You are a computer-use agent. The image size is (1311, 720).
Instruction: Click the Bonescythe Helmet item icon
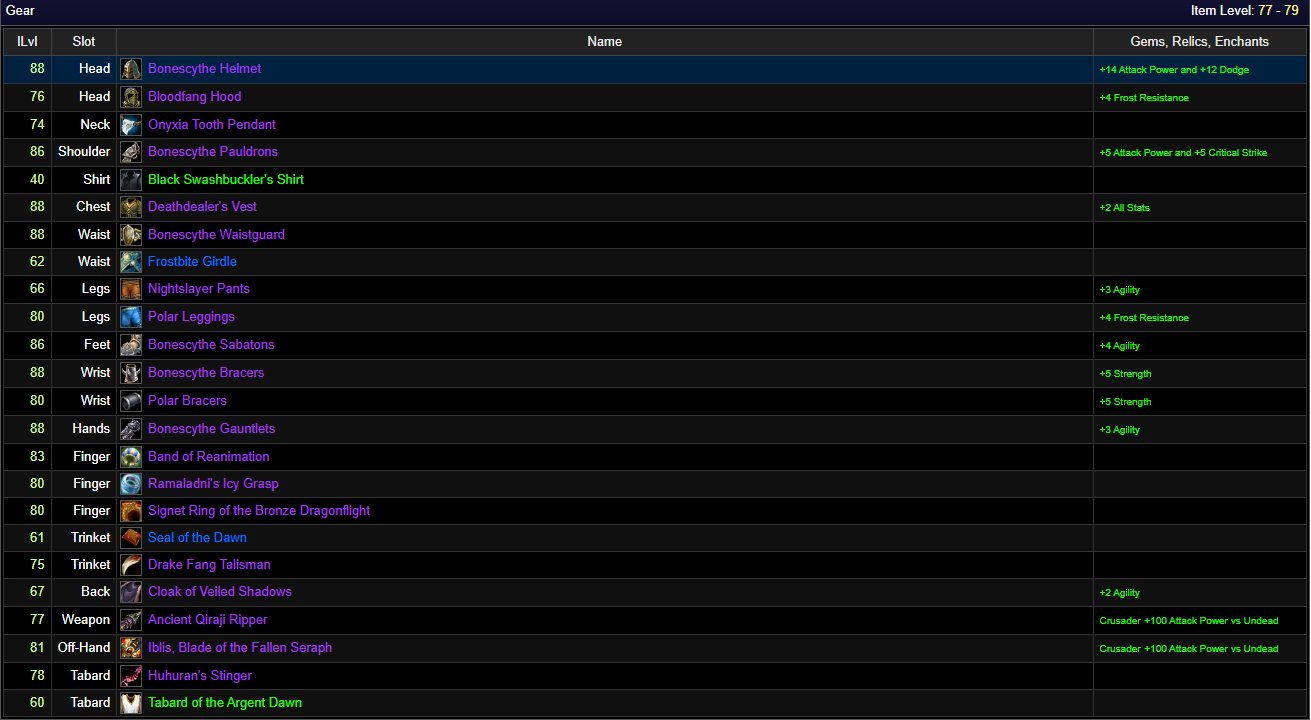point(131,69)
